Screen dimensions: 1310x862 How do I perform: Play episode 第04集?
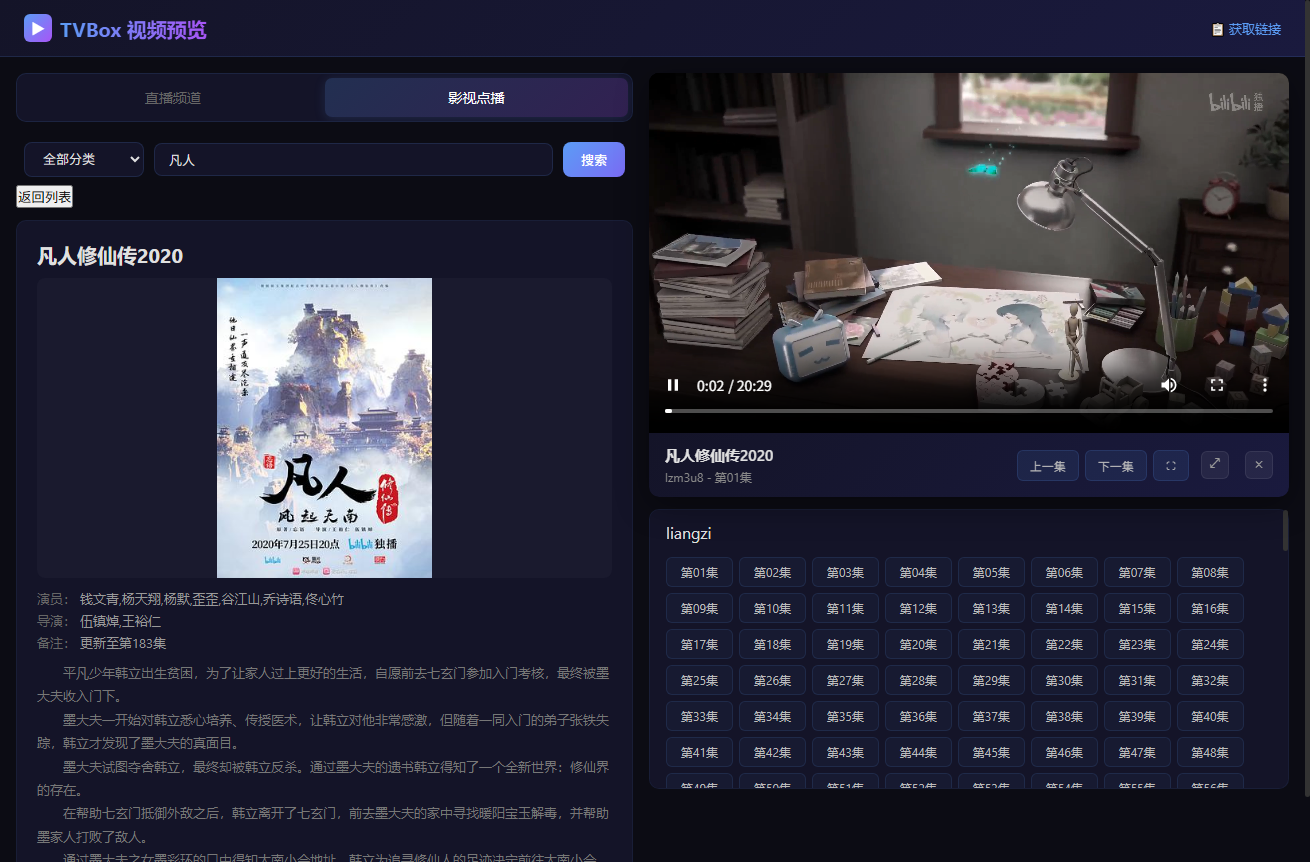coord(919,573)
